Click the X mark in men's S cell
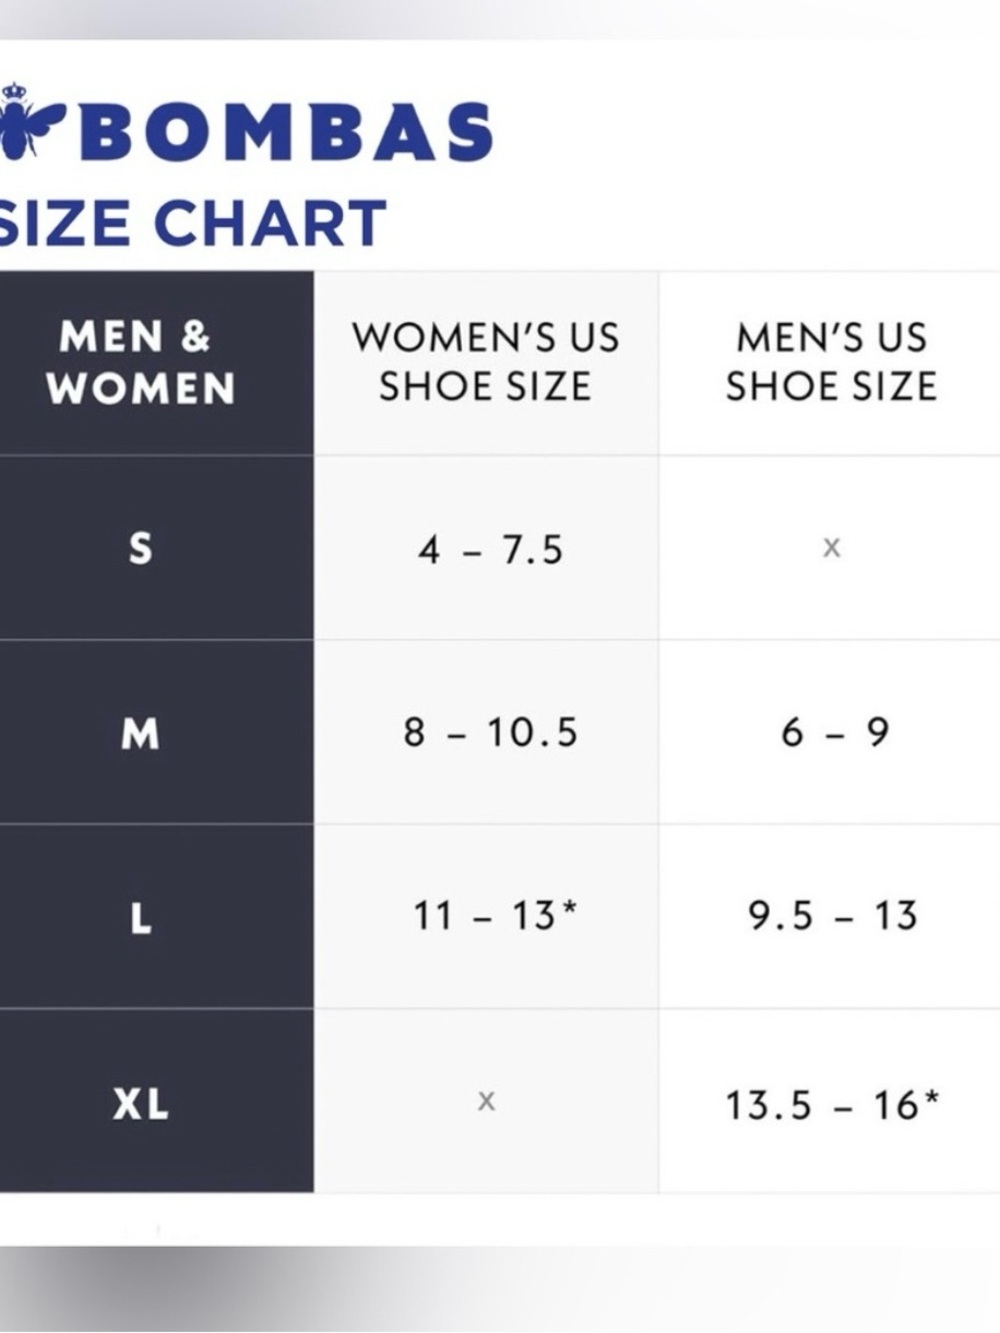The image size is (1000, 1333). (831, 548)
